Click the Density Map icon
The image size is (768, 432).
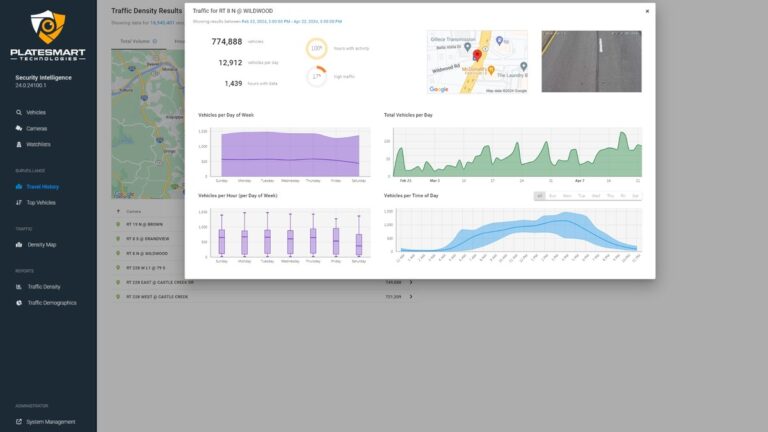(19, 244)
